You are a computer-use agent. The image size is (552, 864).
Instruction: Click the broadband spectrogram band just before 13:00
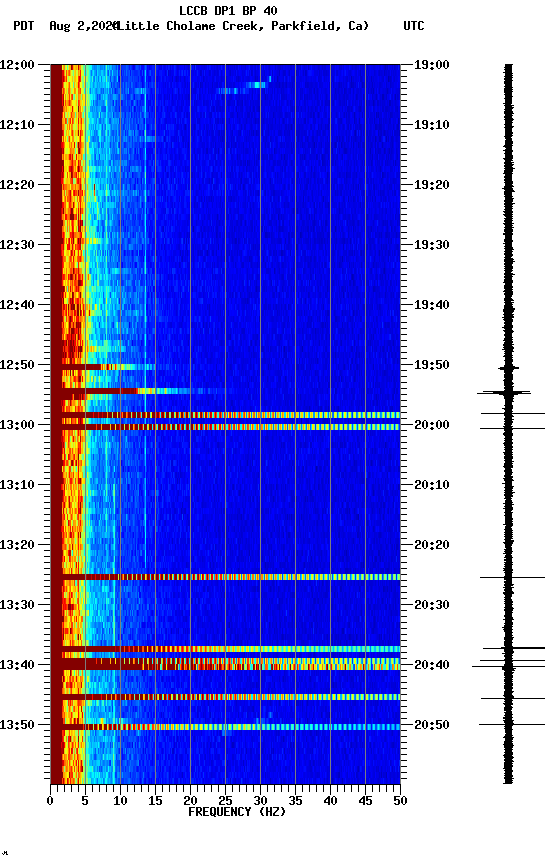click(x=225, y=415)
